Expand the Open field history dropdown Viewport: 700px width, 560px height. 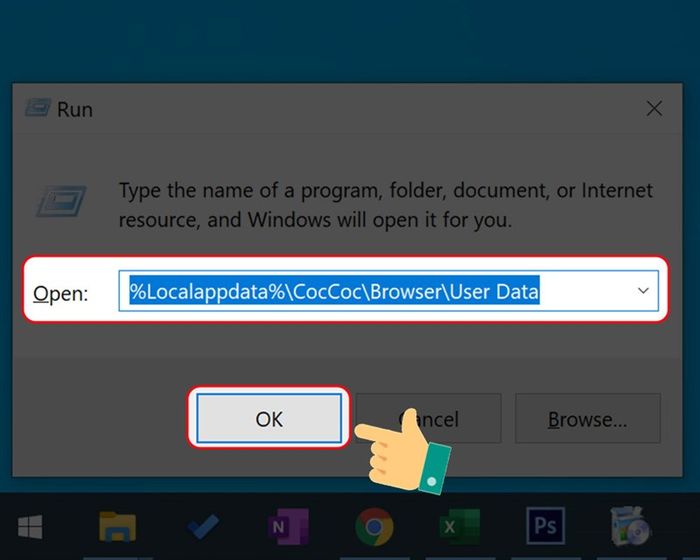(x=643, y=291)
